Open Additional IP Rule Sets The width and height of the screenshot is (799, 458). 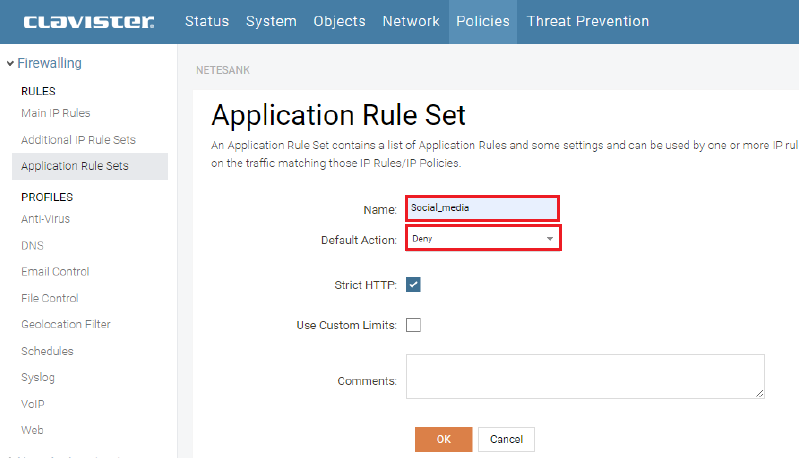(78, 140)
